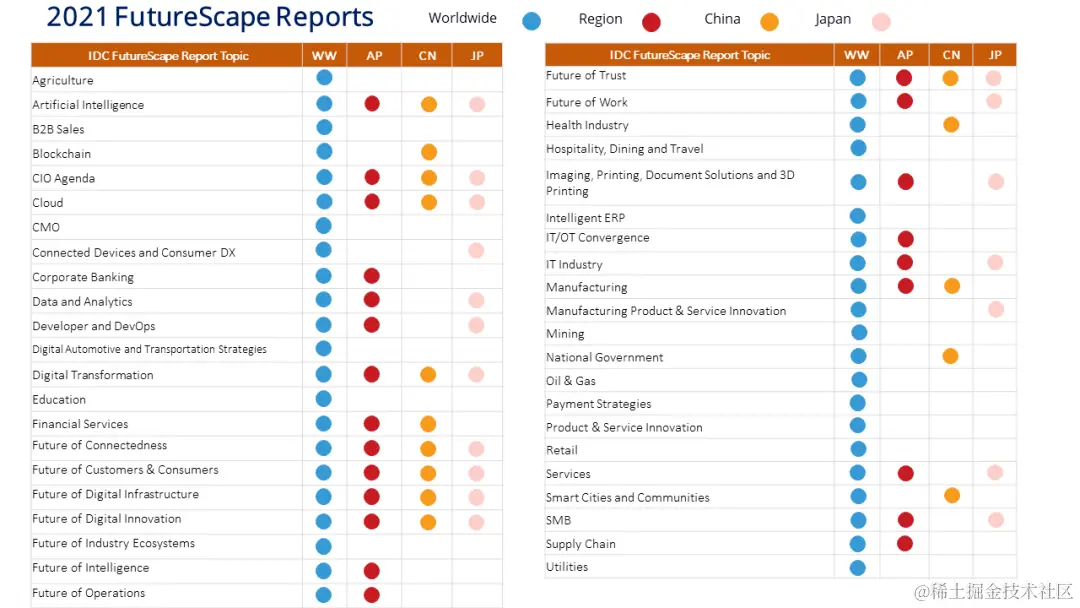Screen dimensions: 1080x608
Task: Select the Mining topic label
Action: coord(565,334)
